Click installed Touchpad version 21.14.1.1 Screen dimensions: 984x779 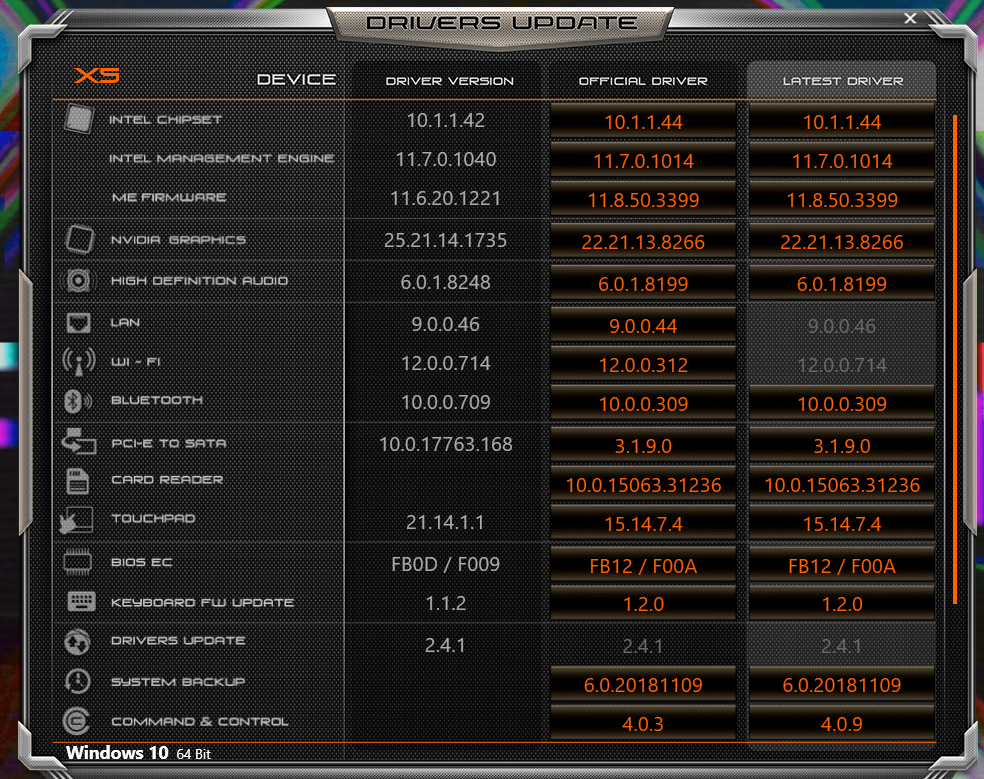tap(445, 522)
